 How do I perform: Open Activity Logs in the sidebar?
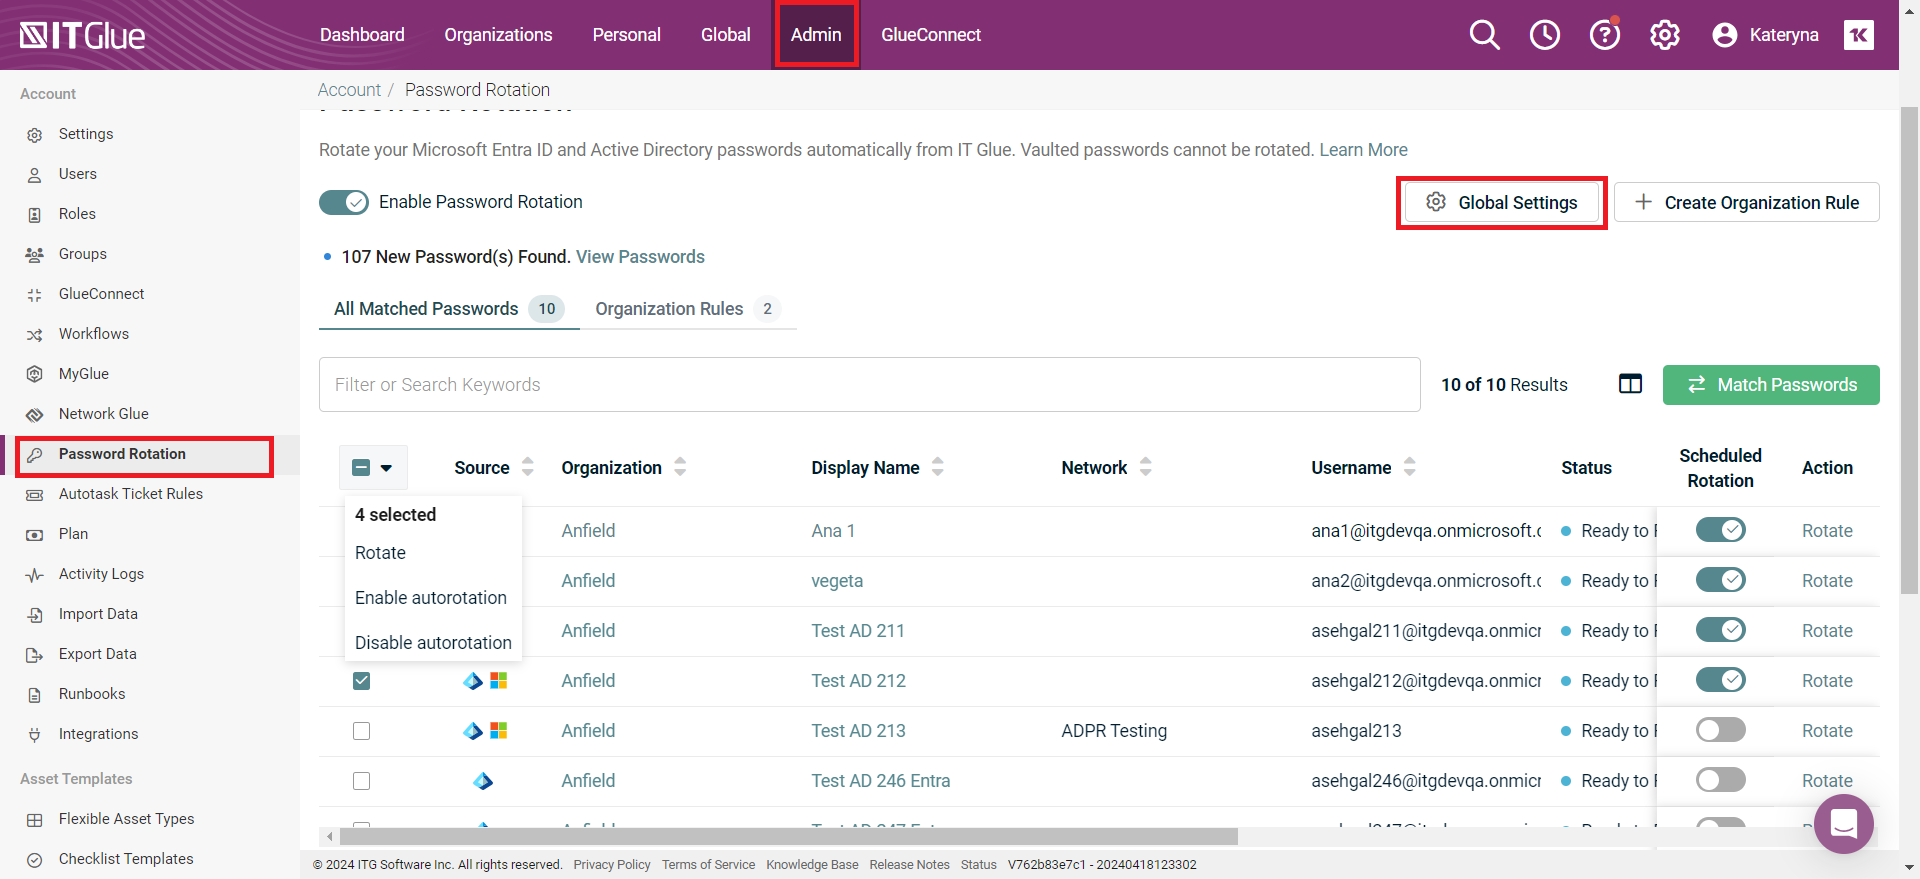tap(101, 574)
